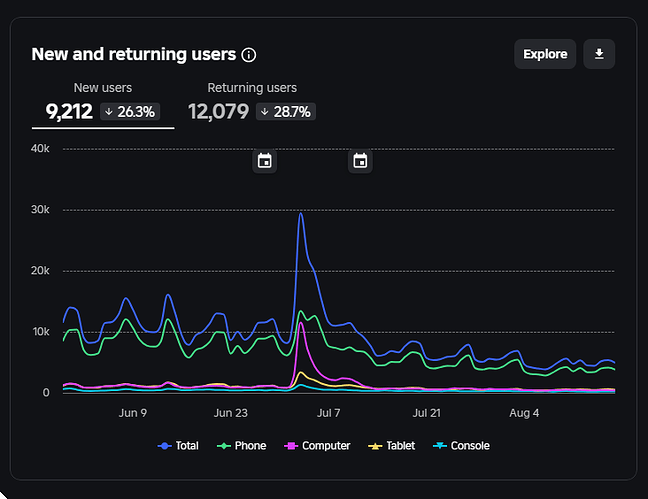Click the 12,079 returning users value
Screen dimensions: 648x499
pos(219,112)
